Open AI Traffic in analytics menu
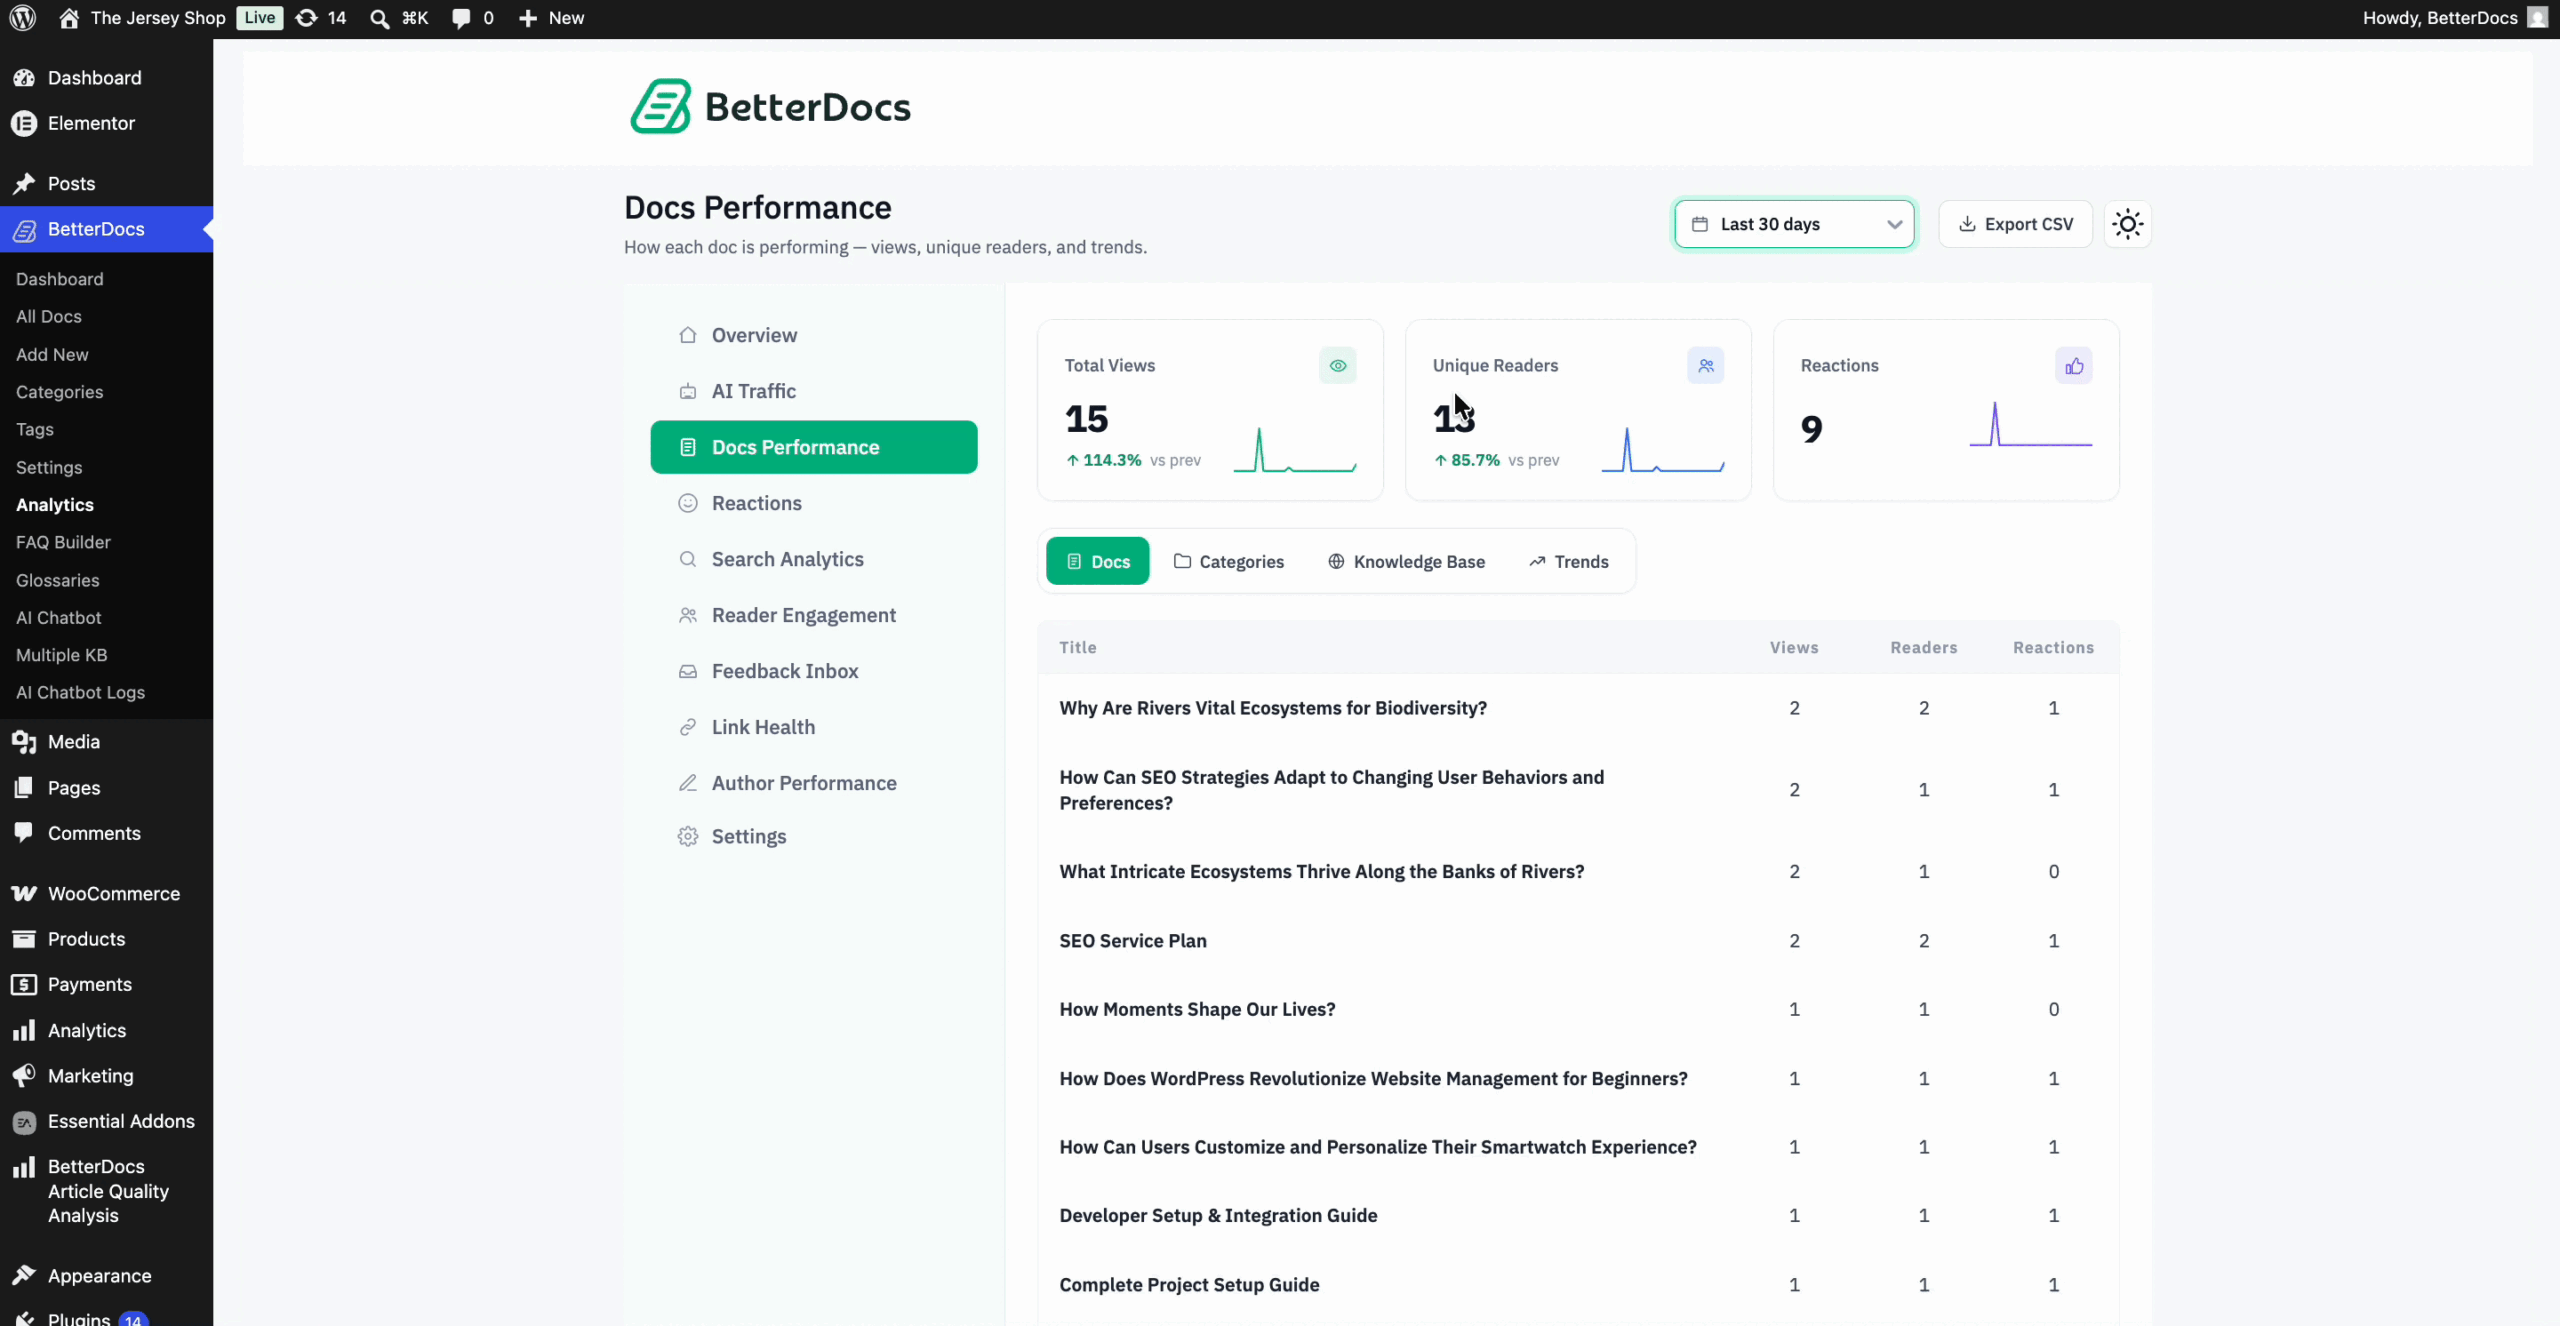 813,391
